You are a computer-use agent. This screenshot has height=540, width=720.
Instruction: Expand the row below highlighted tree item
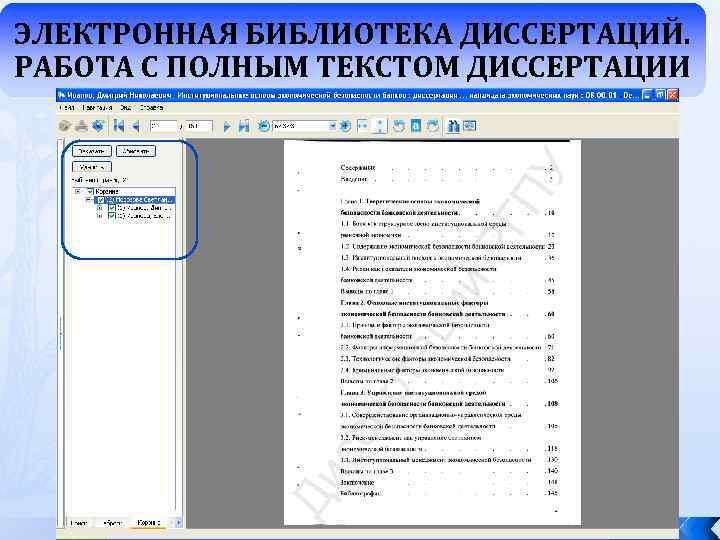pos(100,208)
